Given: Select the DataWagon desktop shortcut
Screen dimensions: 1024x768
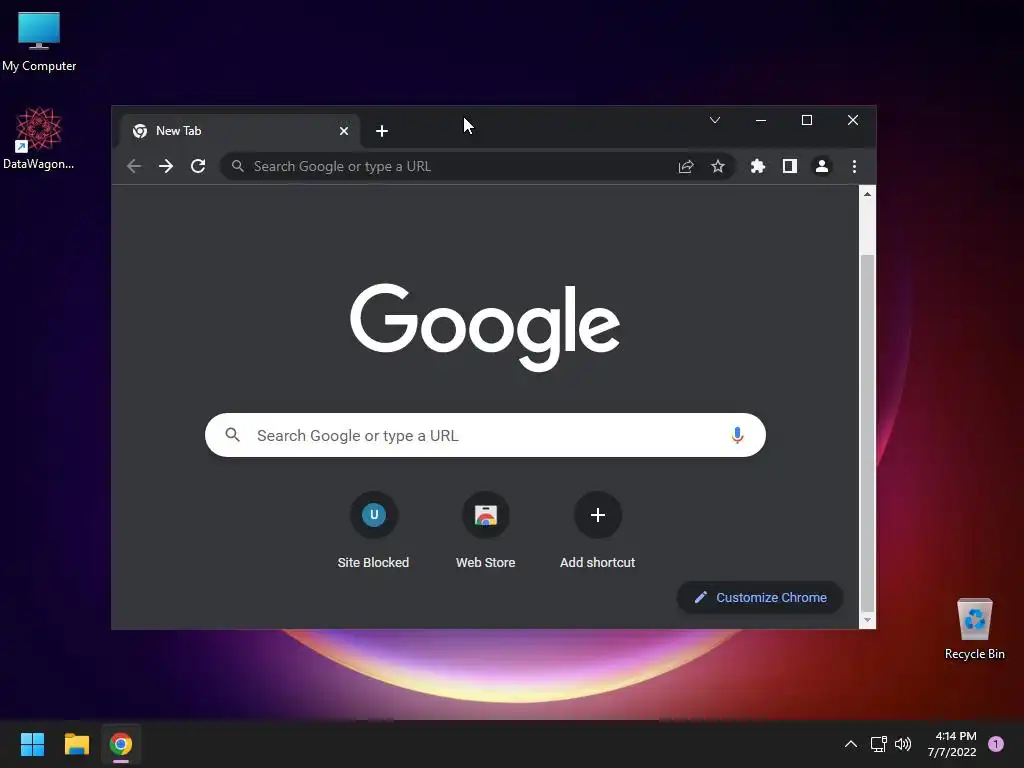Looking at the screenshot, I should pyautogui.click(x=39, y=138).
